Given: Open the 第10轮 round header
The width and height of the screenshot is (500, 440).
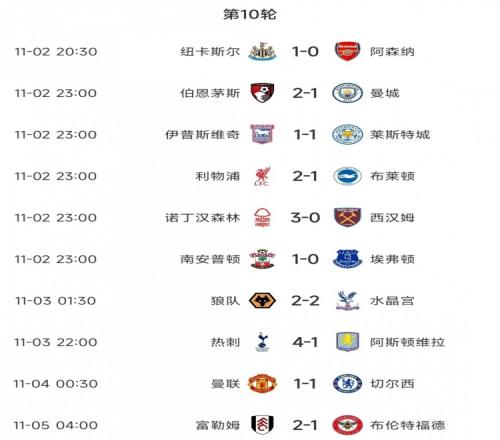Looking at the screenshot, I should [x=250, y=14].
